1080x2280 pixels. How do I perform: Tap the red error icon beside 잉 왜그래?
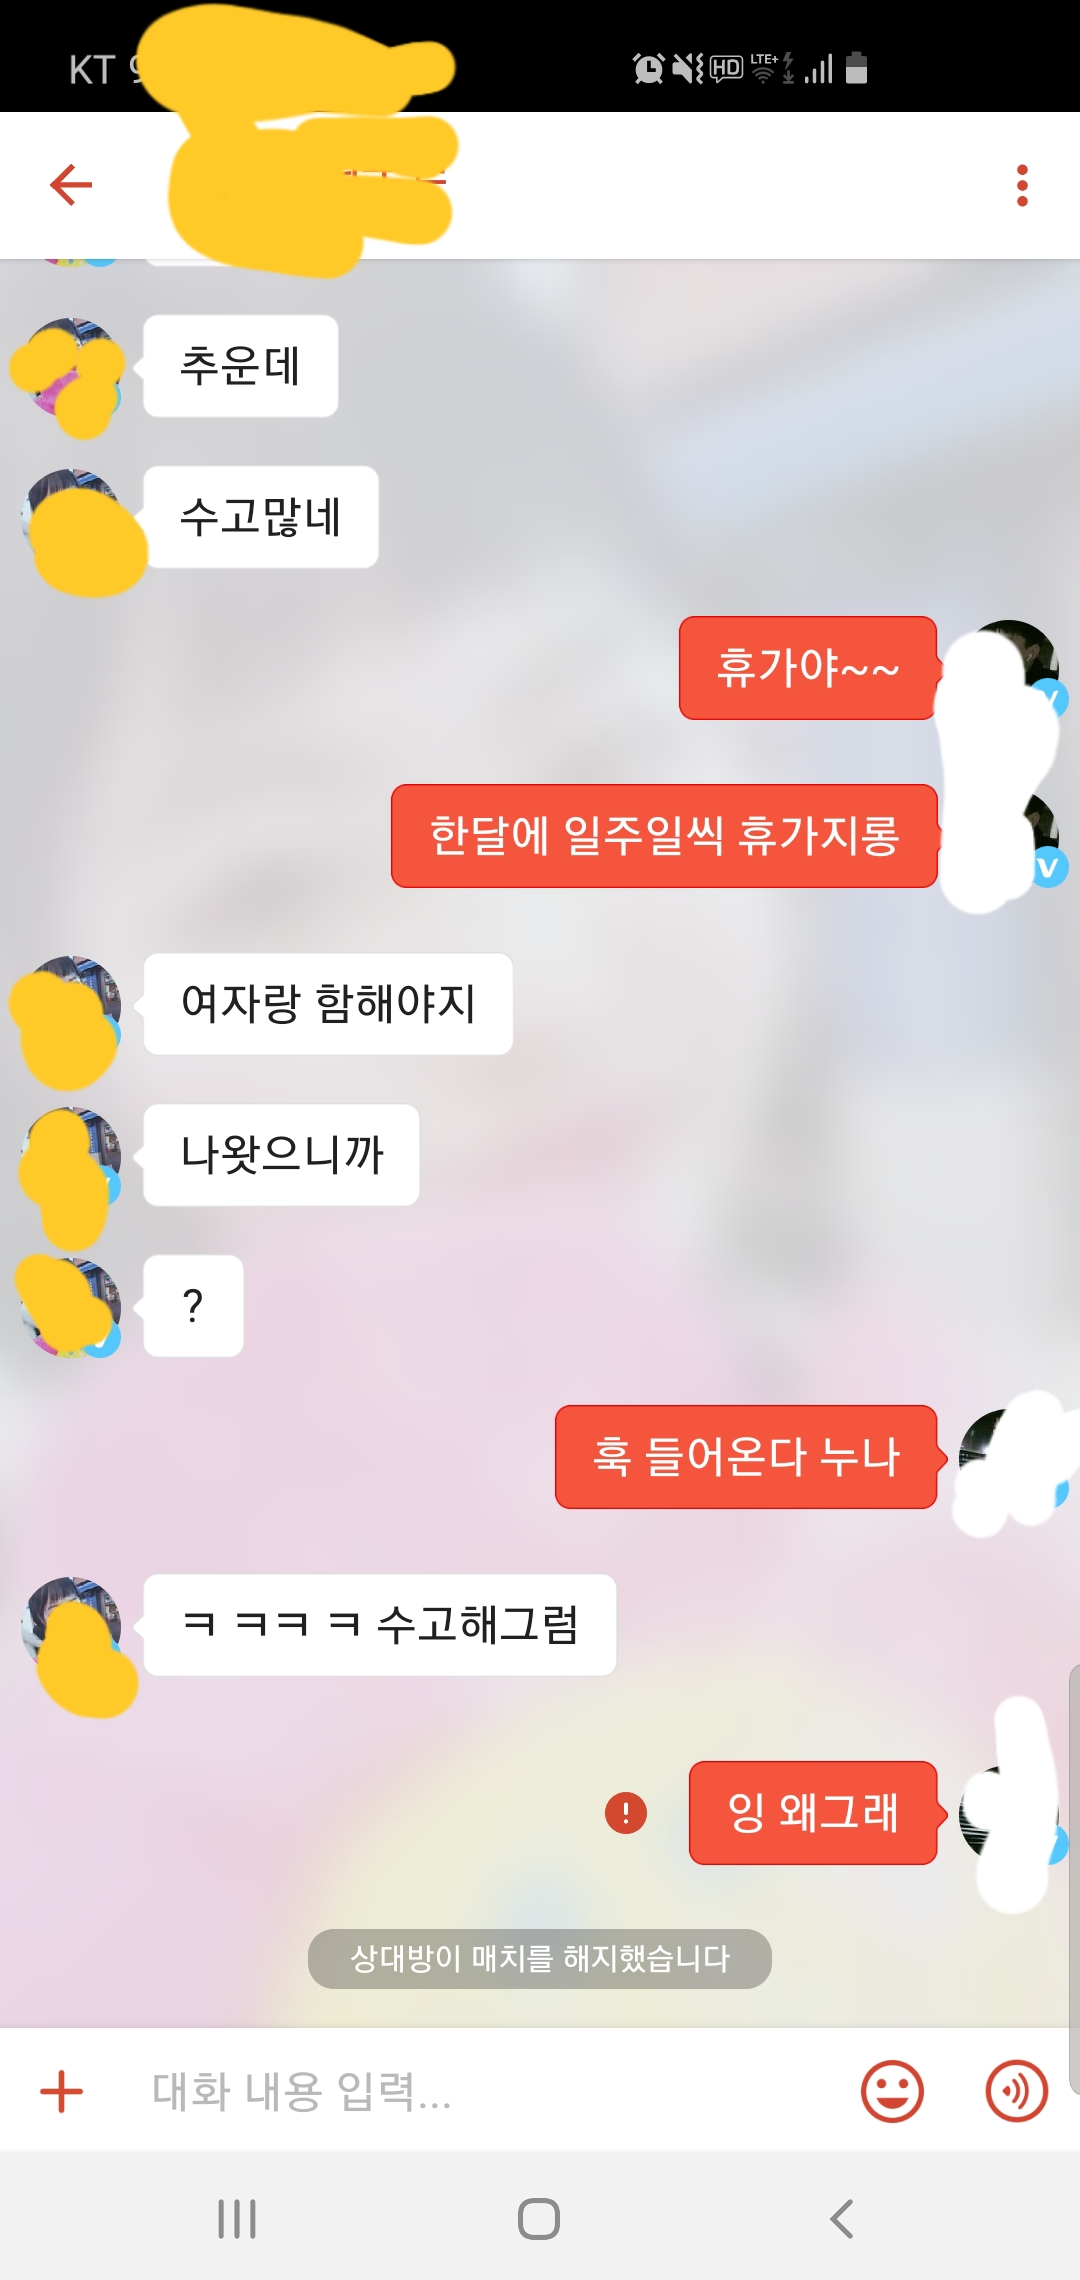(x=626, y=1812)
